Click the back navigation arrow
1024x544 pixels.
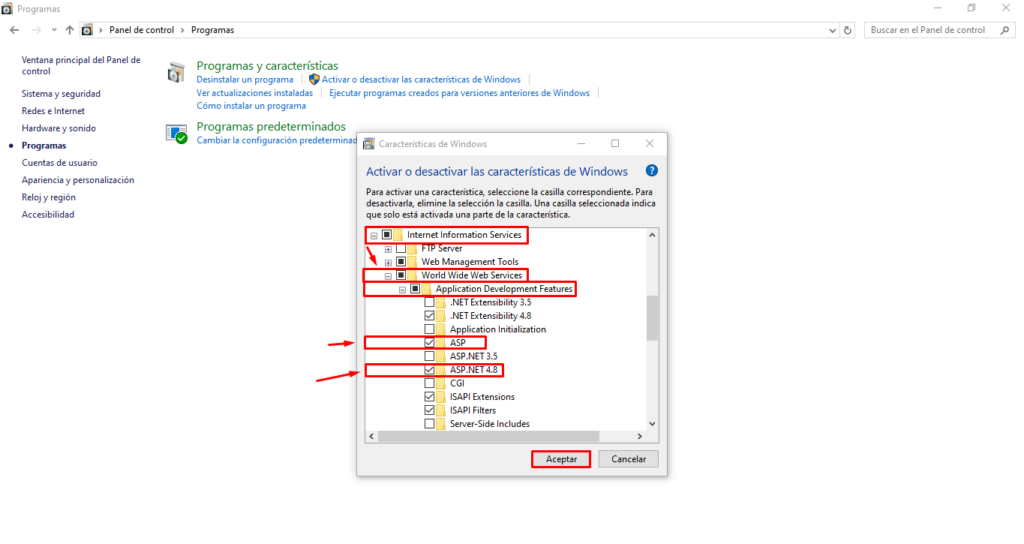point(14,30)
